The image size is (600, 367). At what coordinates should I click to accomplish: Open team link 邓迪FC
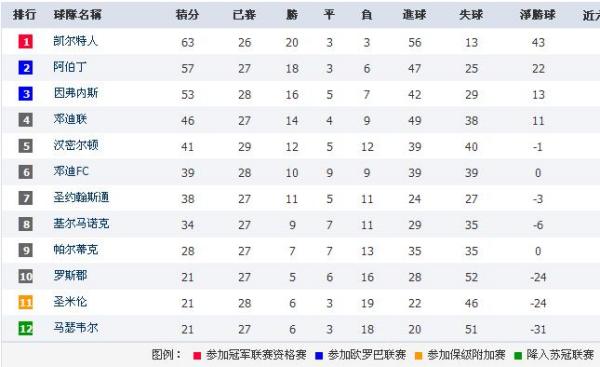point(71,171)
